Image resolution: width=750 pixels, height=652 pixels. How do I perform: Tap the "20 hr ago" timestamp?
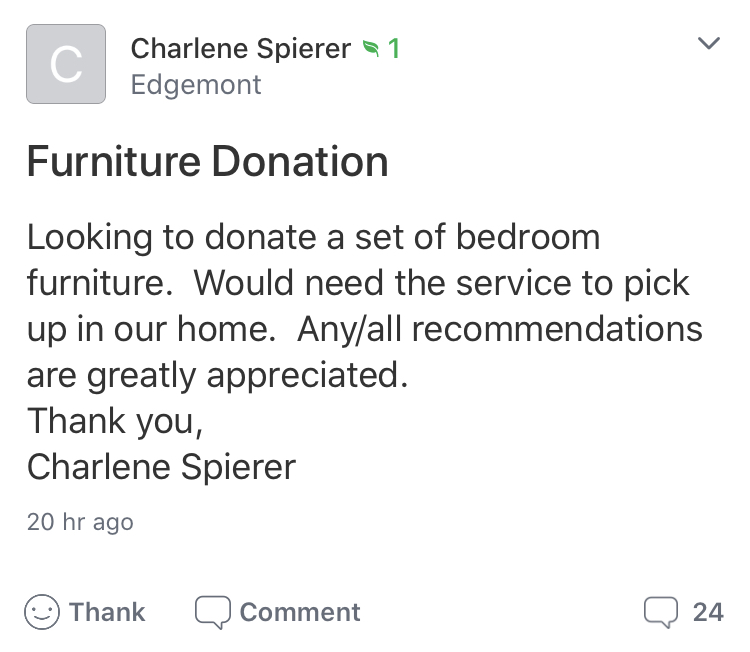pos(80,521)
